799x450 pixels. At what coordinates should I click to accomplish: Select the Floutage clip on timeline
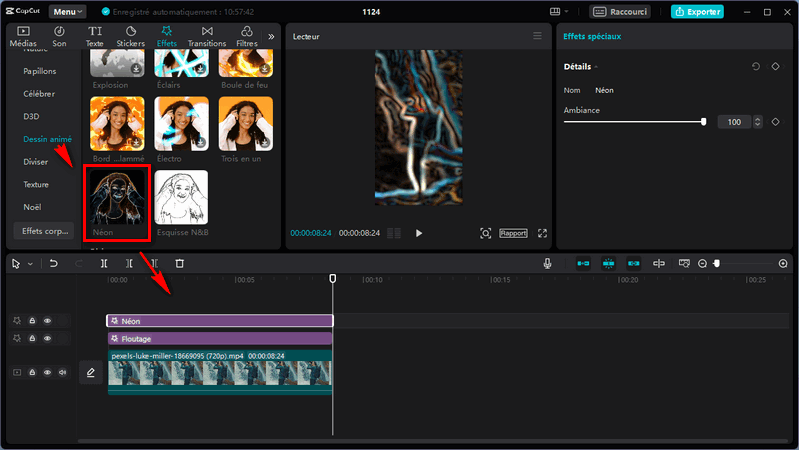click(220, 338)
